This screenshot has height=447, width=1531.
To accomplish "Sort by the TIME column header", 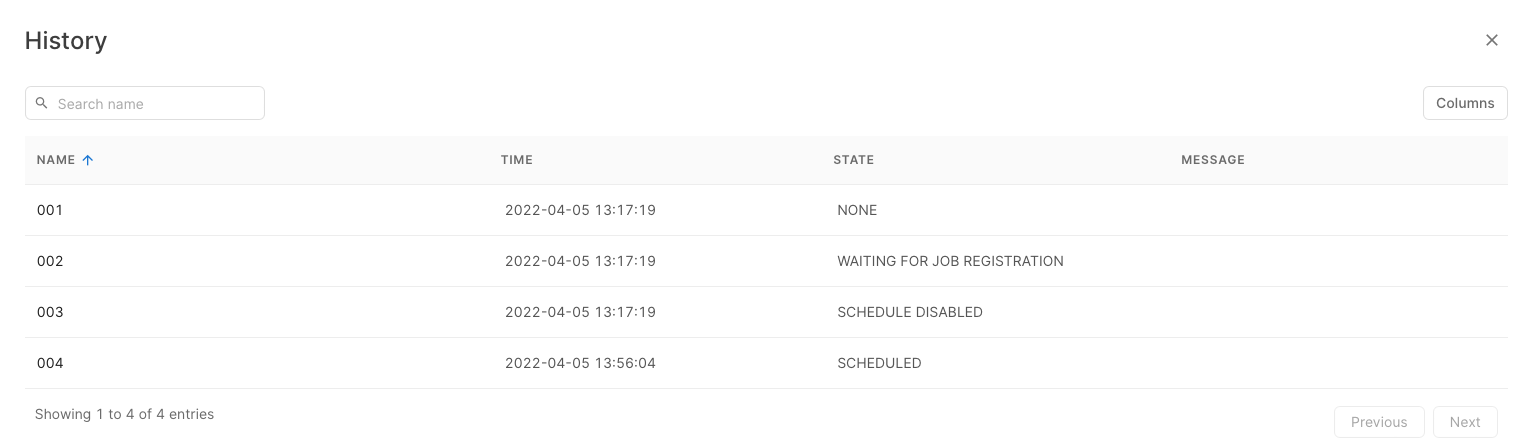I will coord(517,160).
